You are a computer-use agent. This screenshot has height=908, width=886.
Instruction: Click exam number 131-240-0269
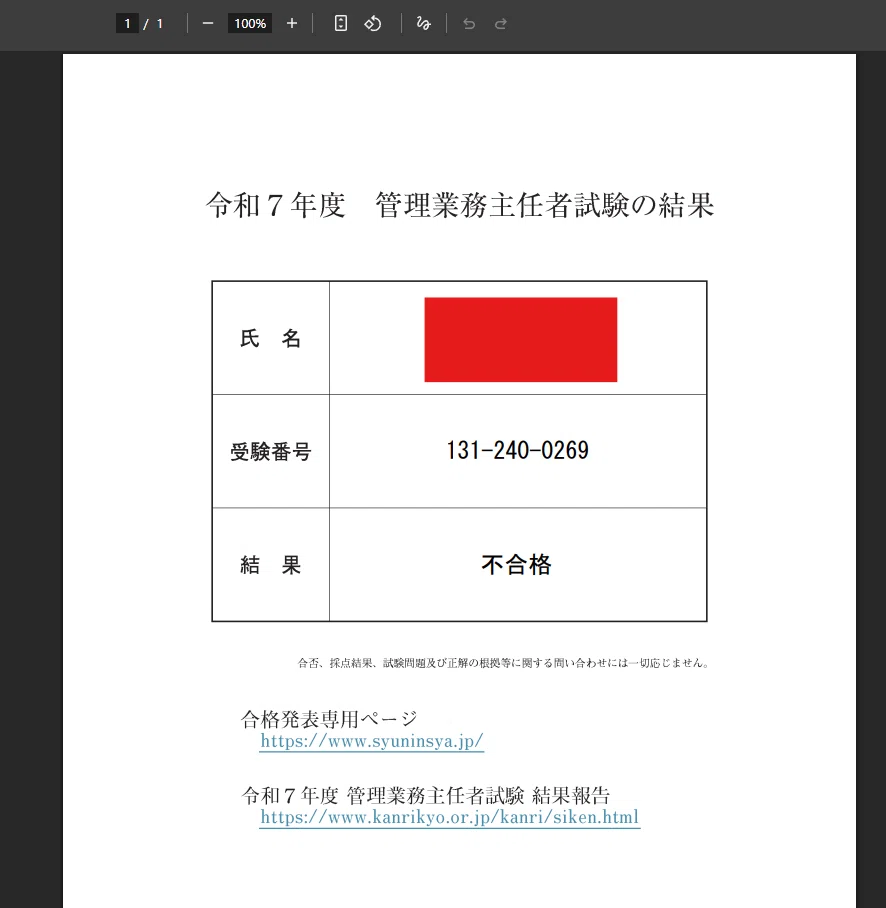[x=517, y=451]
